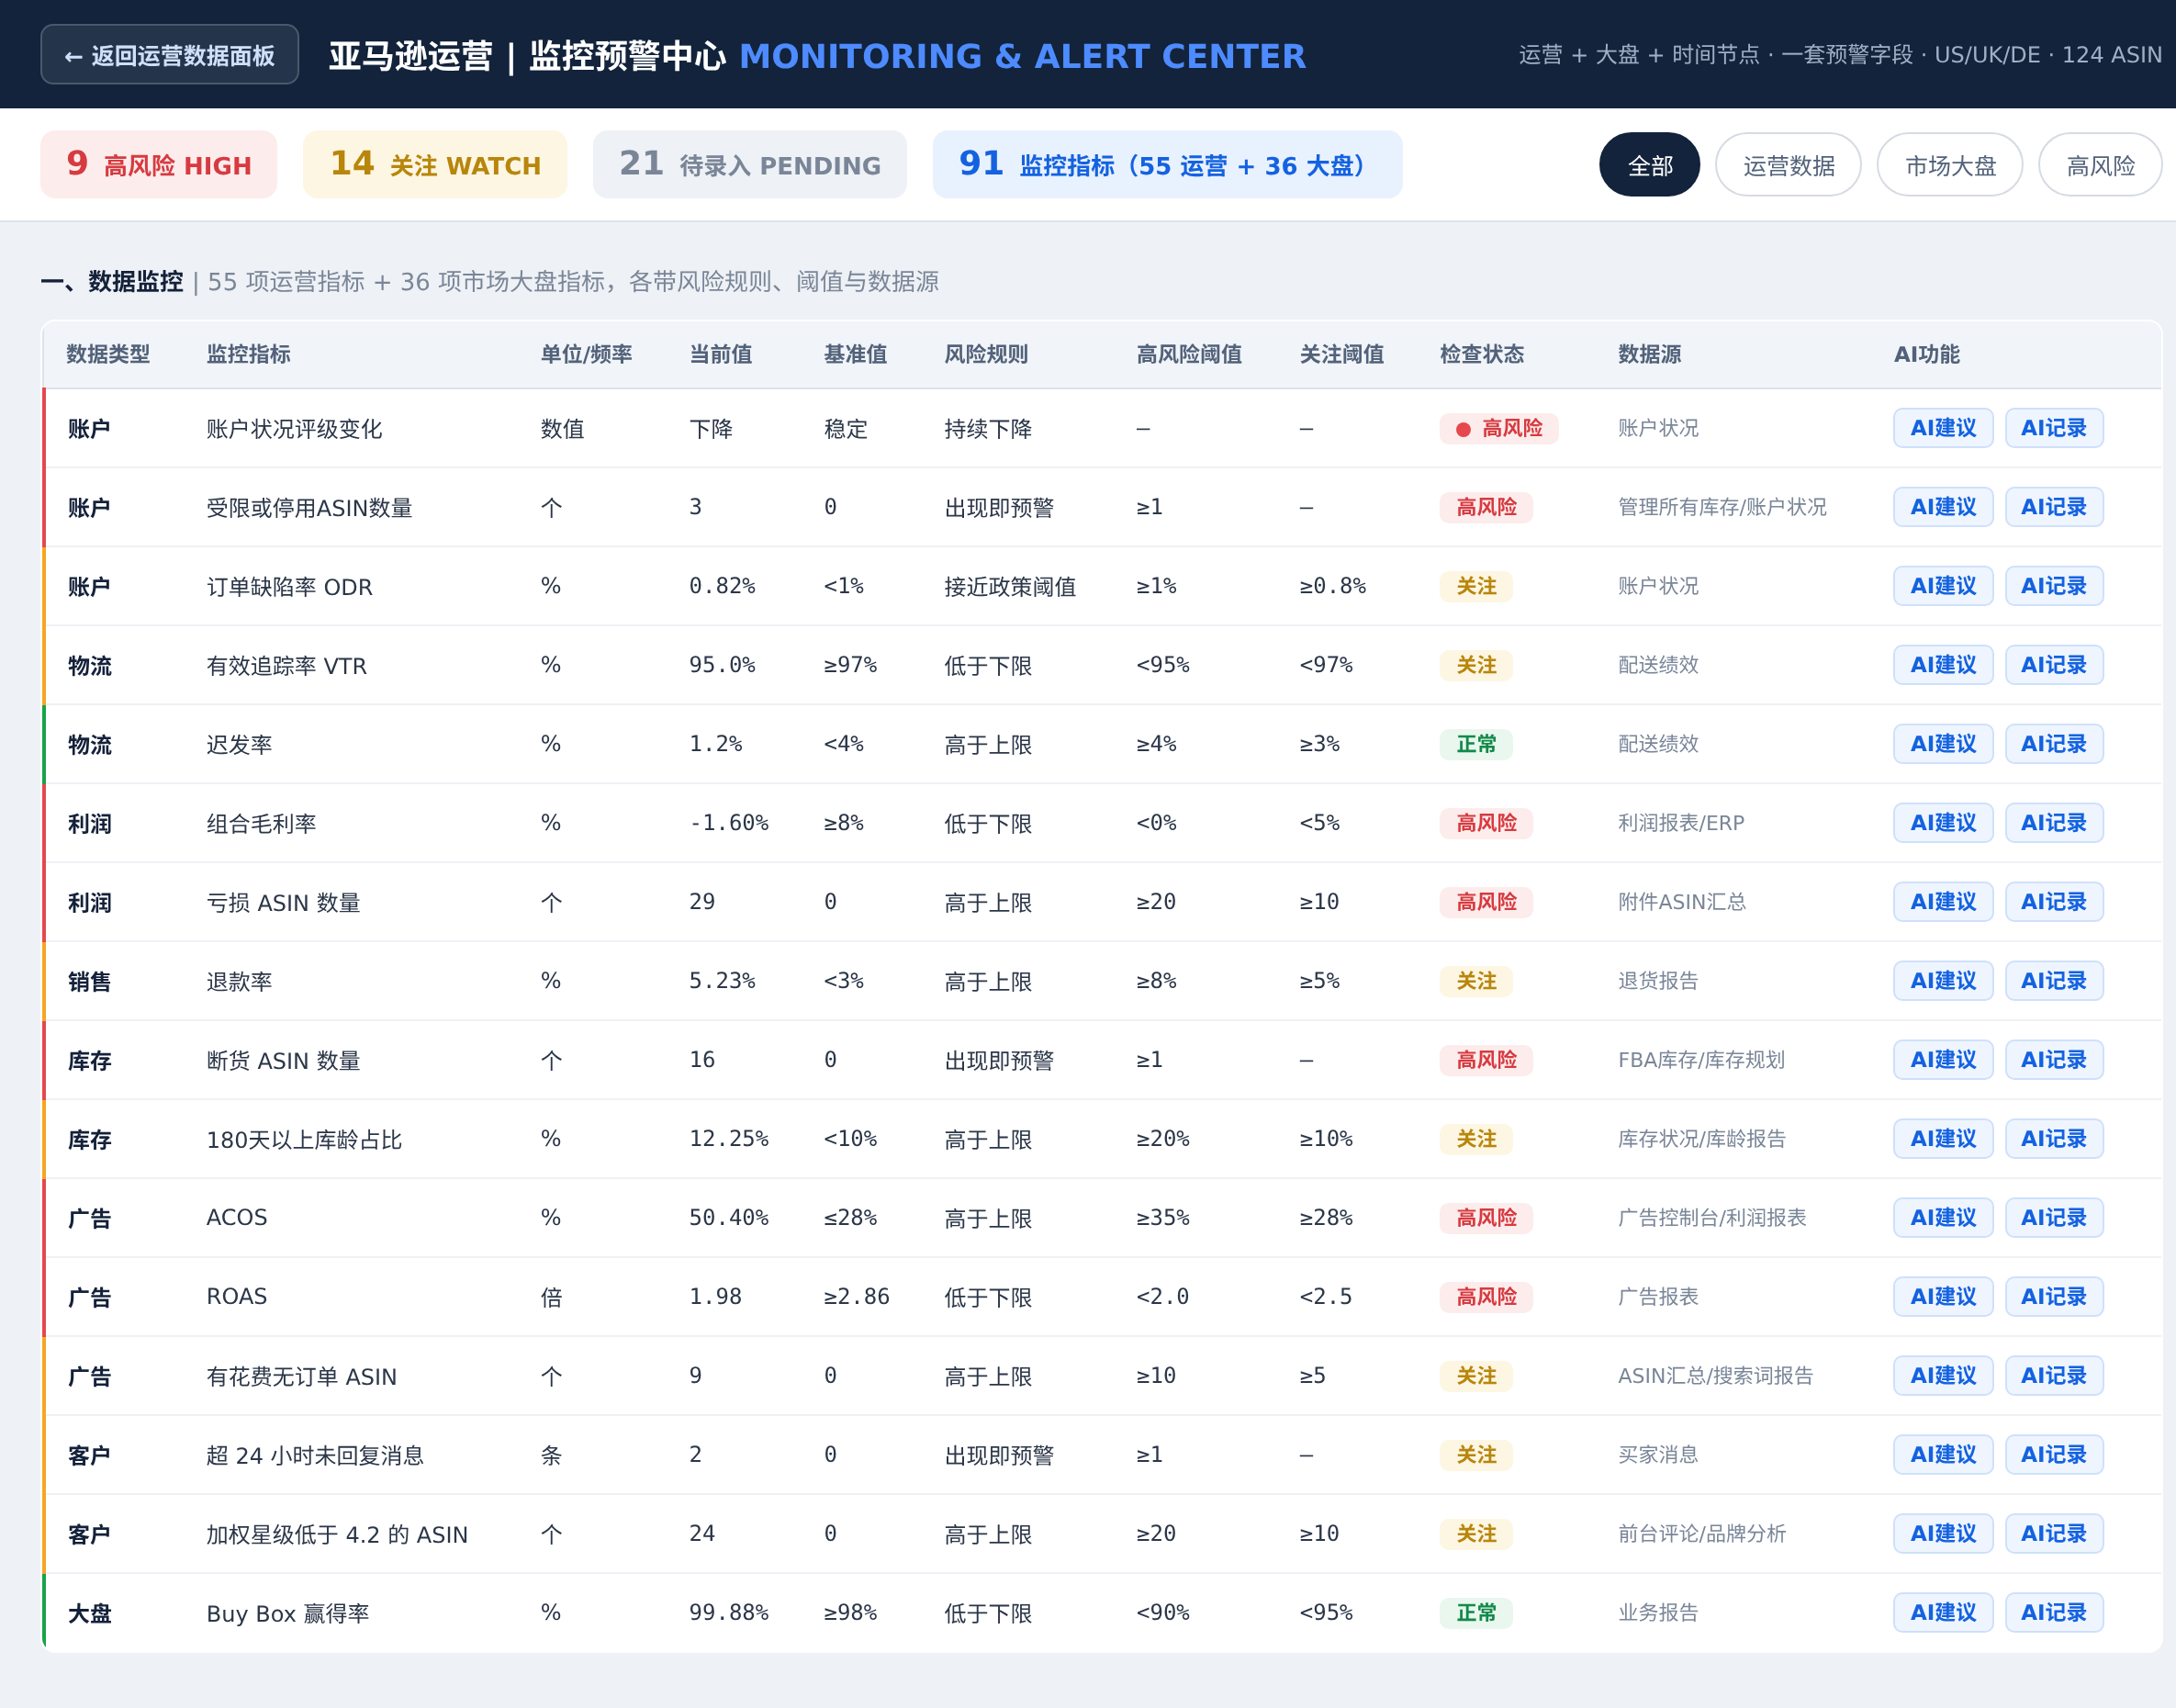Open AI建议 for 断货 ASIN 数量 row

point(1943,1060)
